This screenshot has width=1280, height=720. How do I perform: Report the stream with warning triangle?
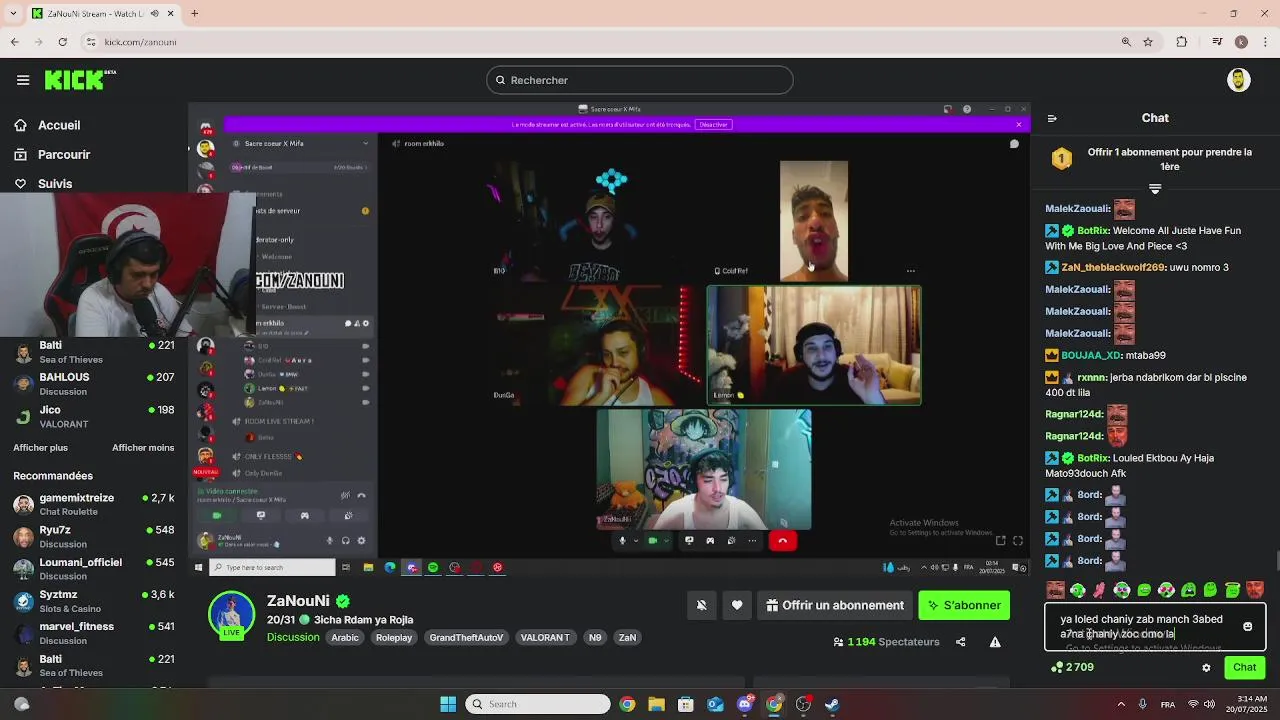[x=995, y=642]
